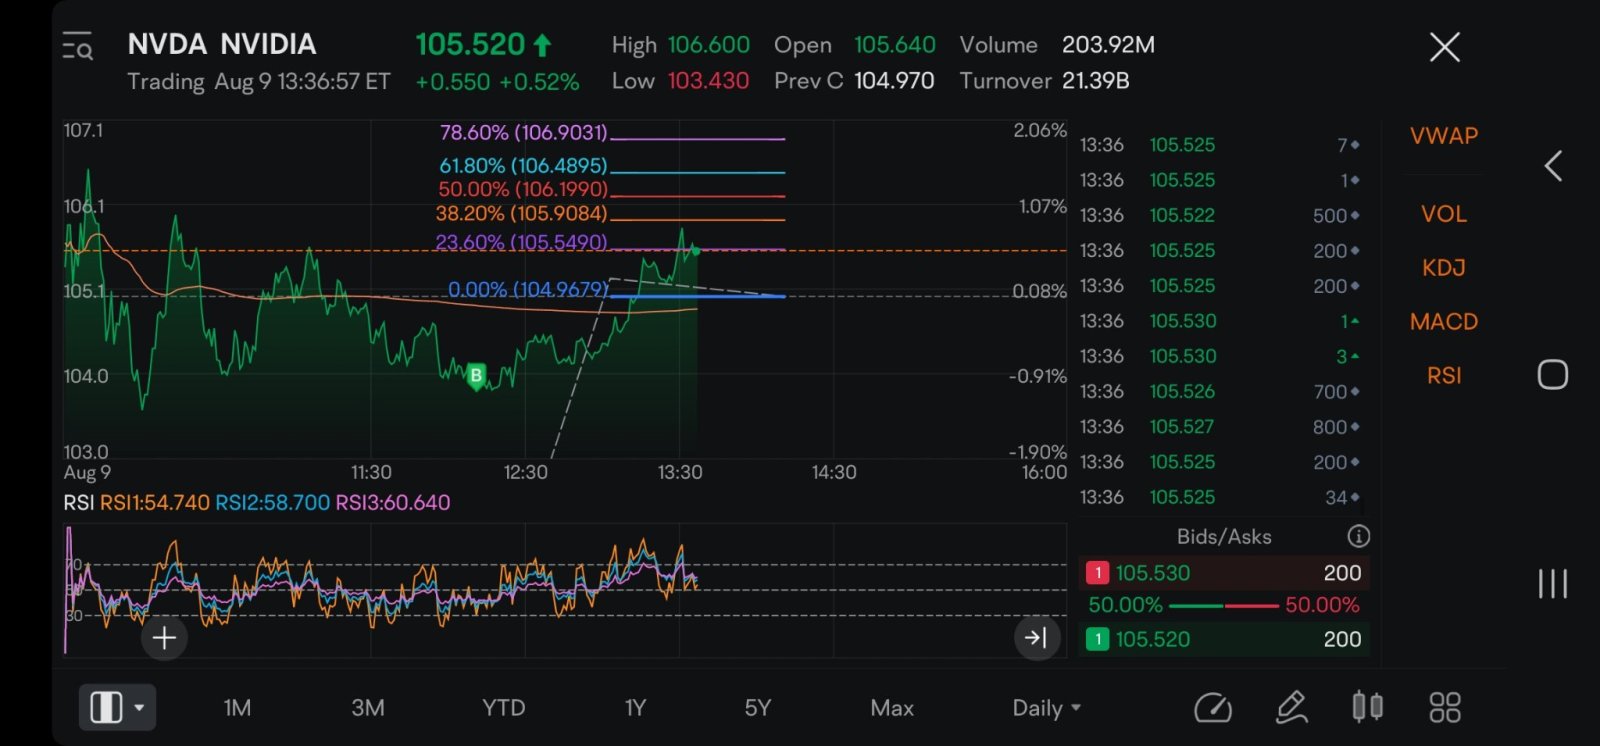Tap the Volume 203.92M value
Image resolution: width=1600 pixels, height=746 pixels.
coord(1108,45)
